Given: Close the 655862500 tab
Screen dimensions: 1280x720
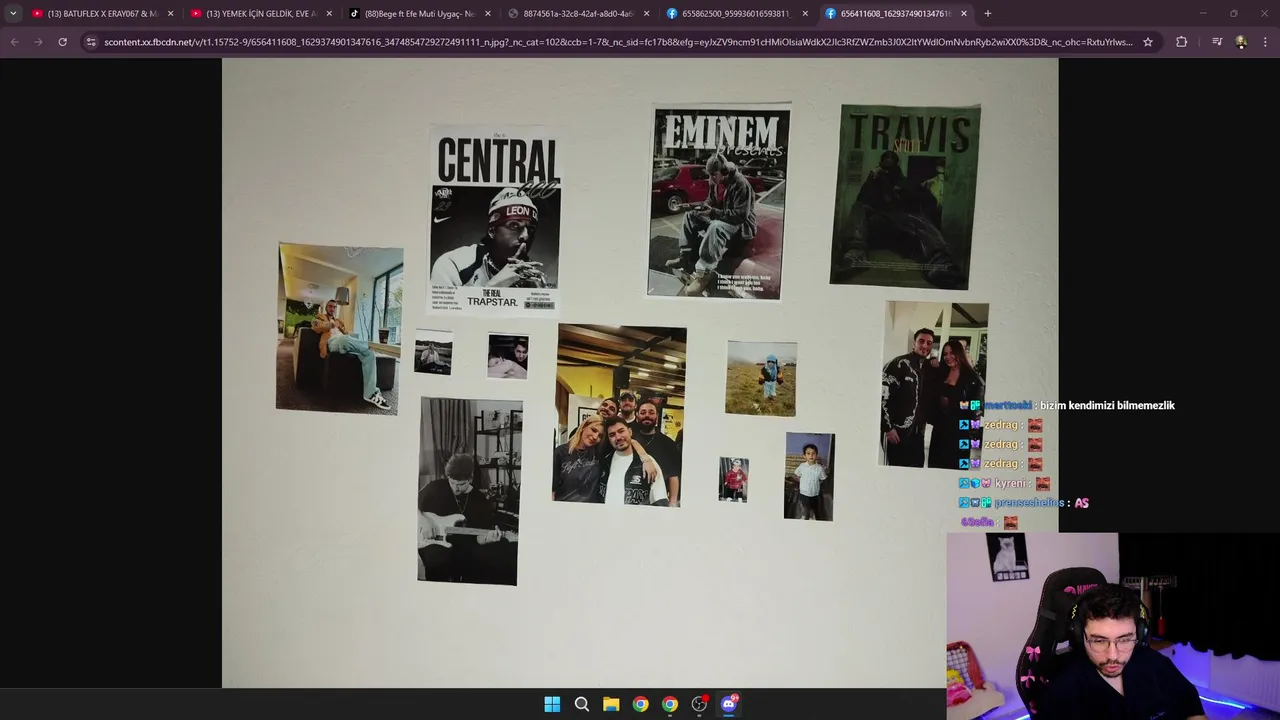Looking at the screenshot, I should 805,13.
